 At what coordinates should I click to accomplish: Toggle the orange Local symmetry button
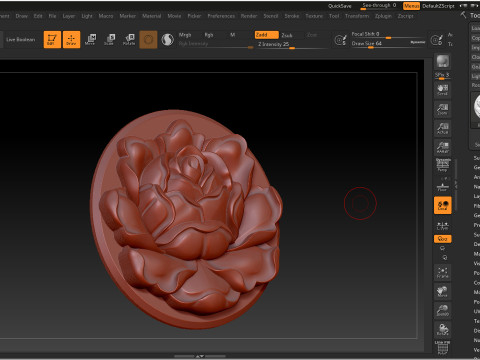pos(443,205)
